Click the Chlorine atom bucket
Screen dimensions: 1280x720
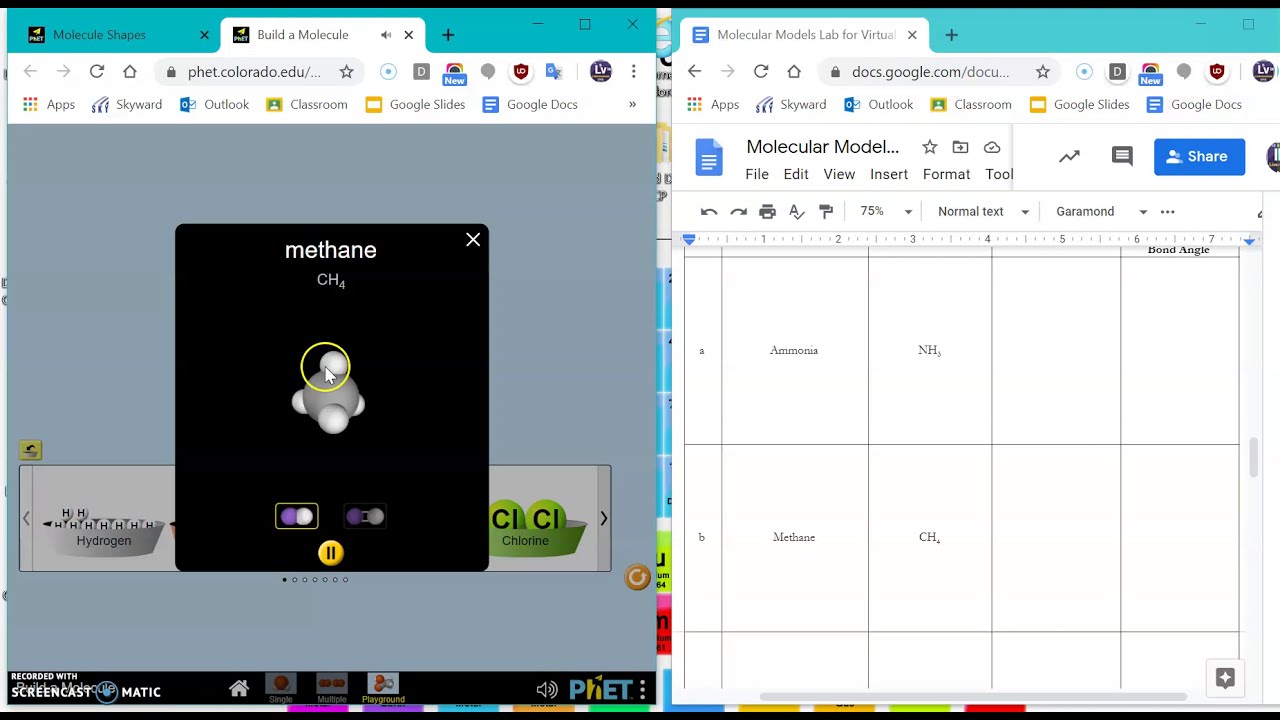click(x=526, y=530)
